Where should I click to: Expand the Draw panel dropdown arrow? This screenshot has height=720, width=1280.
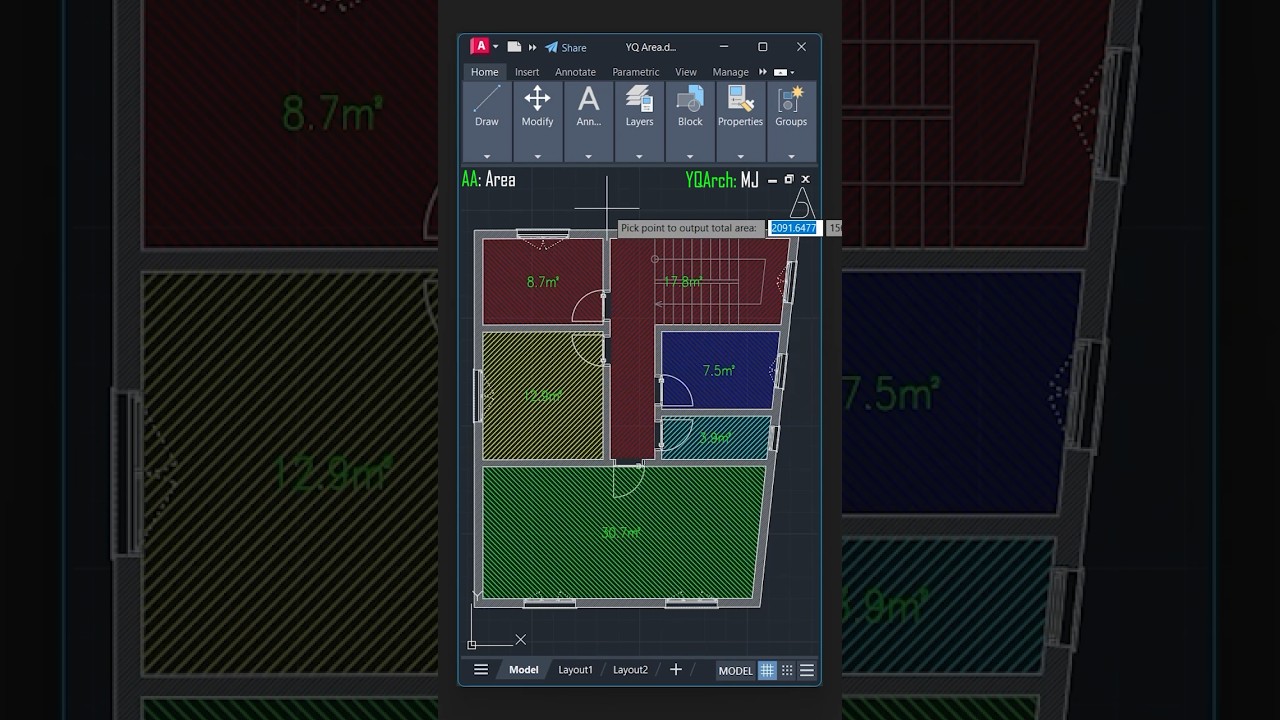[x=487, y=156]
